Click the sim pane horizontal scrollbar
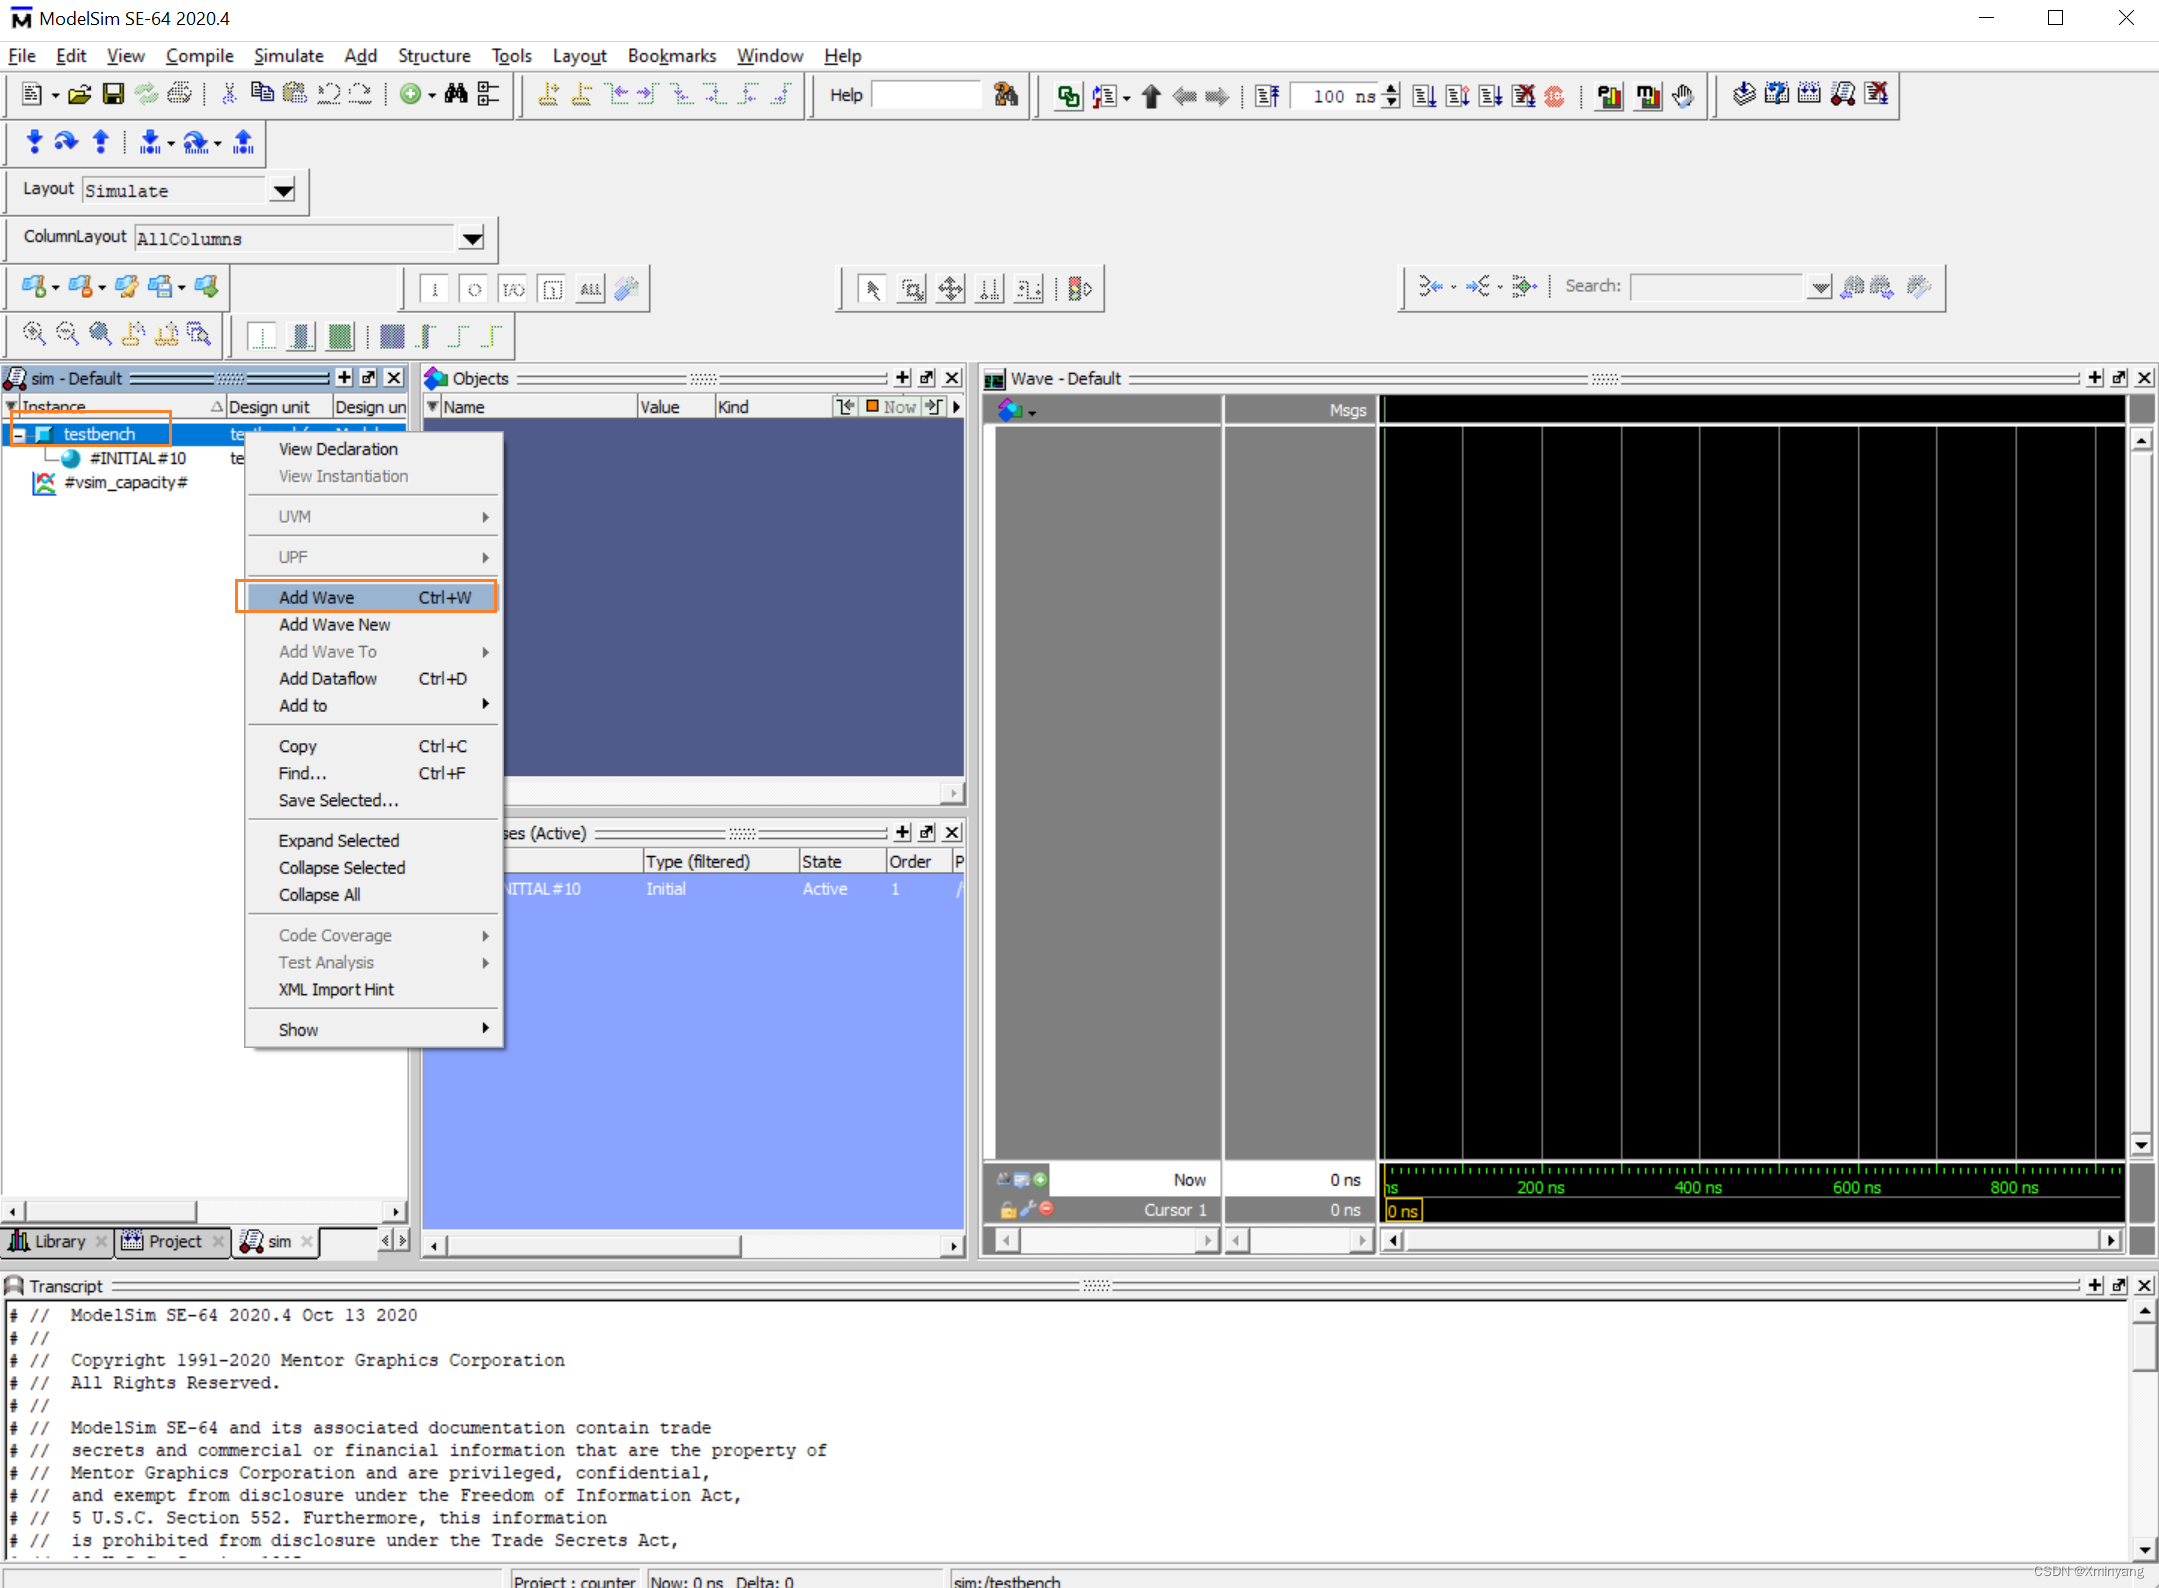The width and height of the screenshot is (2159, 1588). click(x=203, y=1211)
